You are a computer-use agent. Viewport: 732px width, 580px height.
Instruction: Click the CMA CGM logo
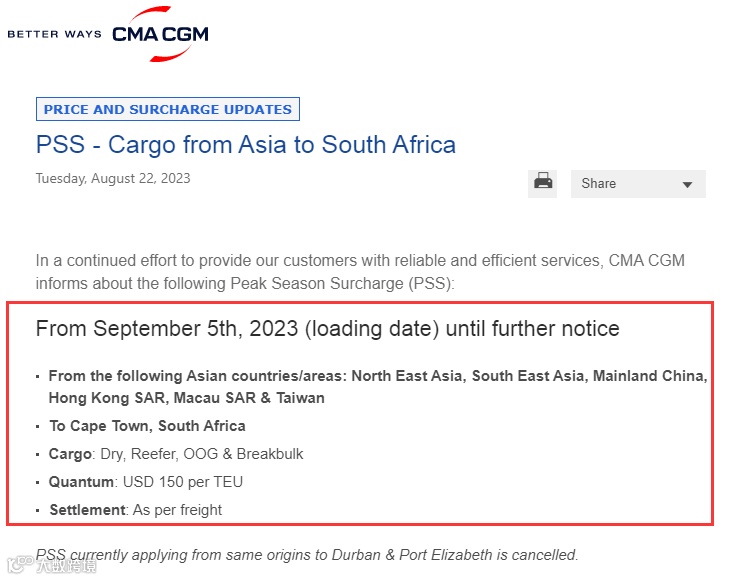click(x=160, y=34)
